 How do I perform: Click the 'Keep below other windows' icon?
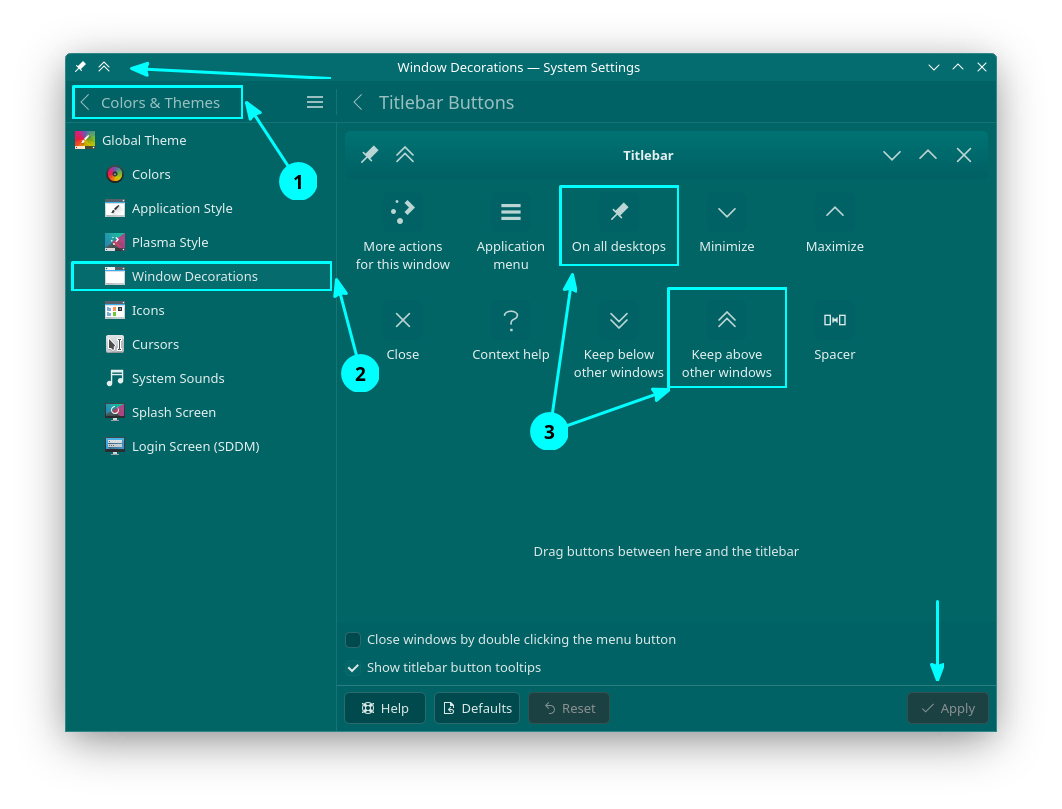pos(619,320)
